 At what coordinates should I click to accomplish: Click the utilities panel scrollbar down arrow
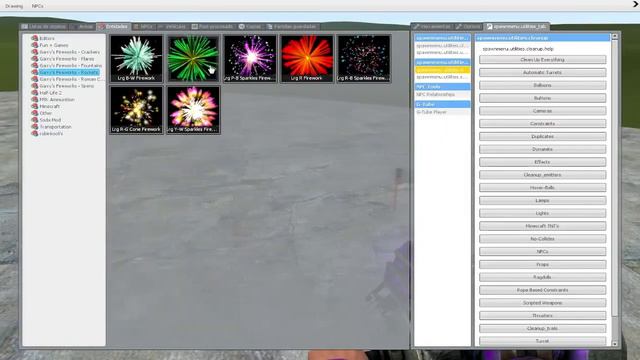tap(615, 344)
